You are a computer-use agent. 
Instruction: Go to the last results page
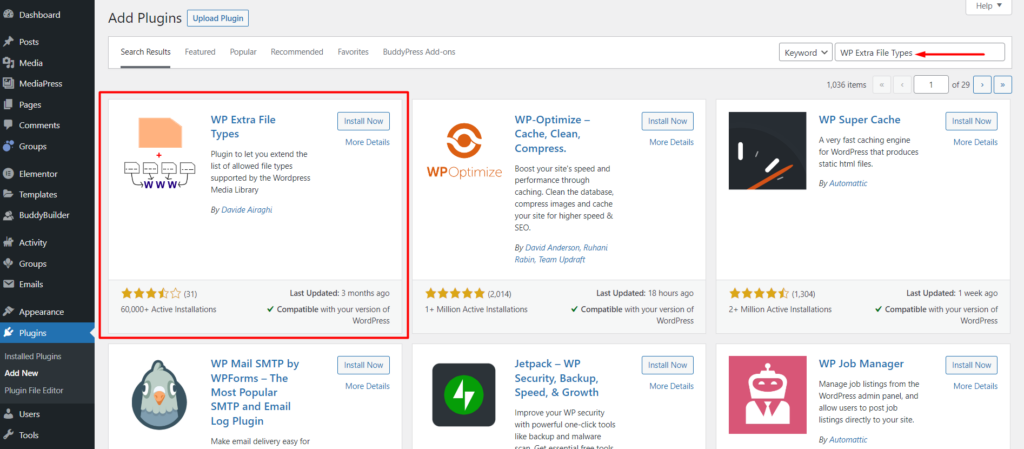tap(1002, 85)
